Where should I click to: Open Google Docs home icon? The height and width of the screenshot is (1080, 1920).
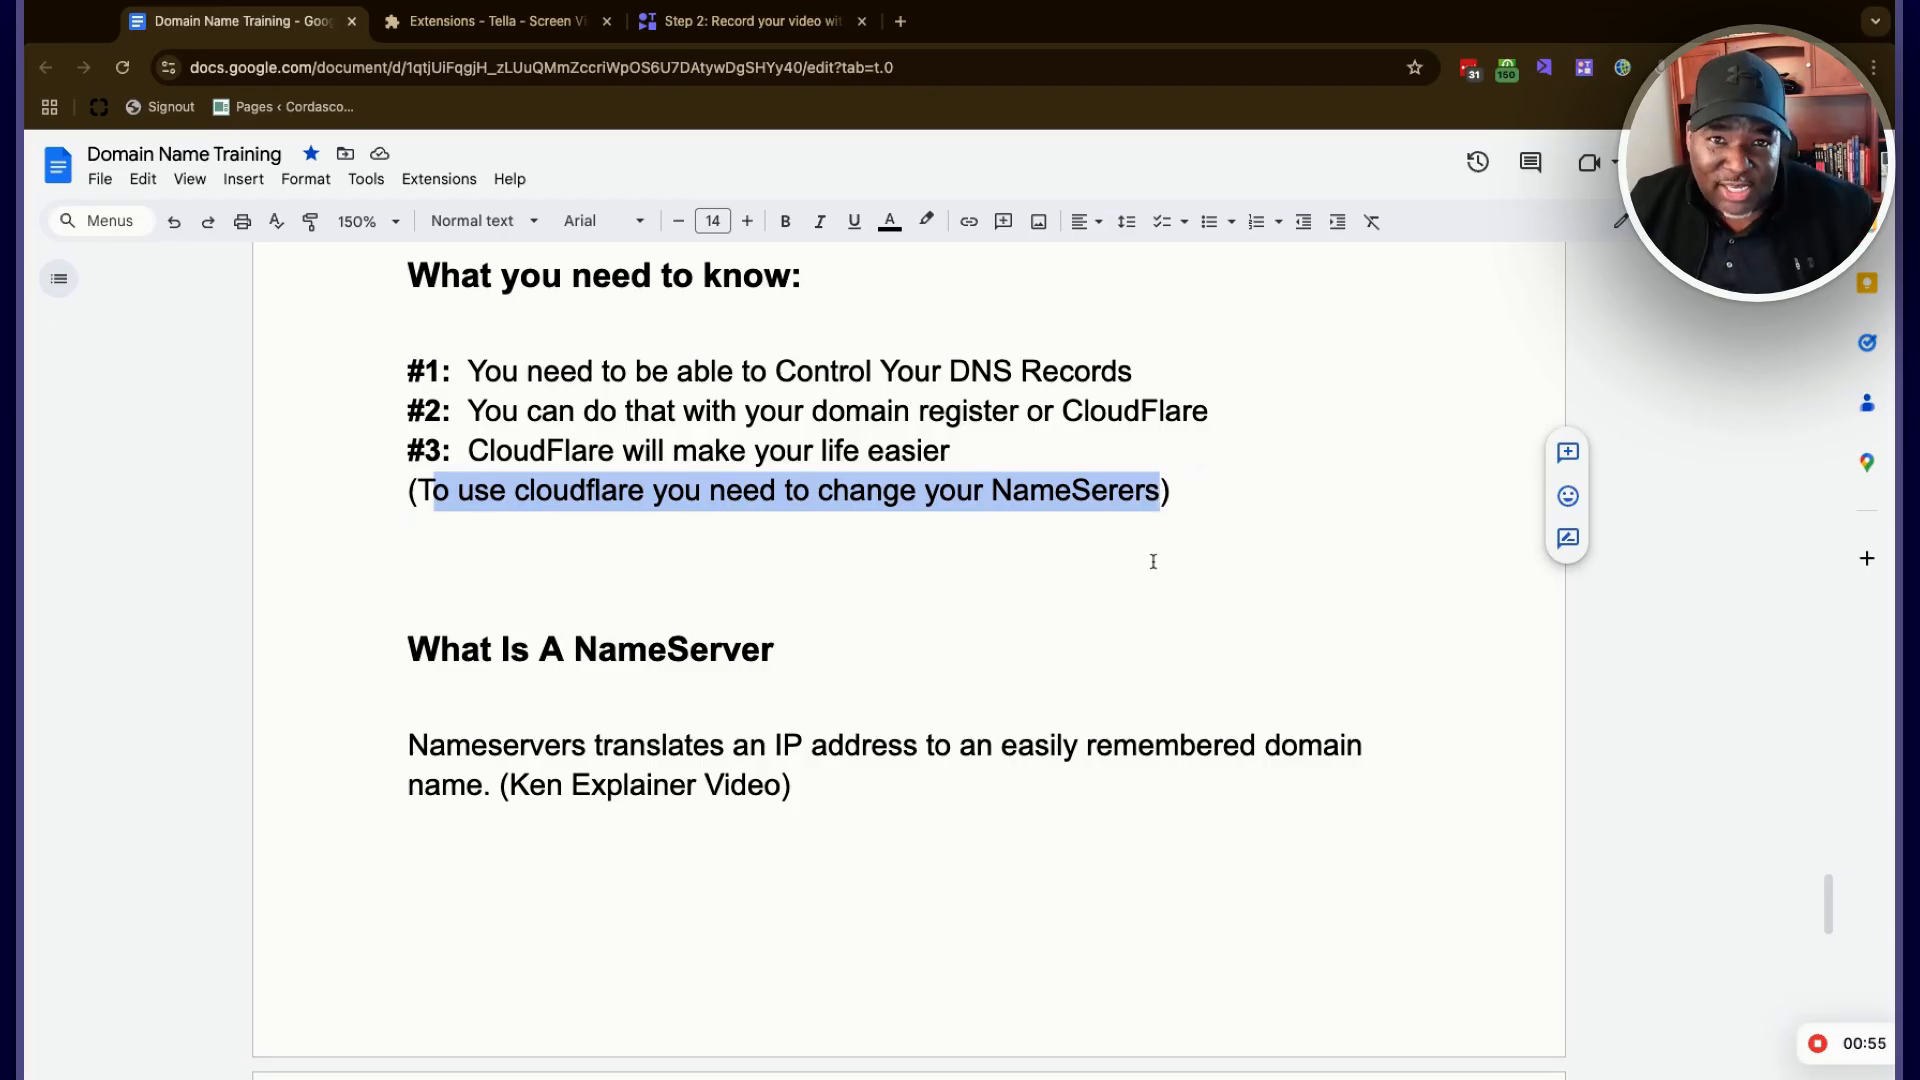point(58,165)
